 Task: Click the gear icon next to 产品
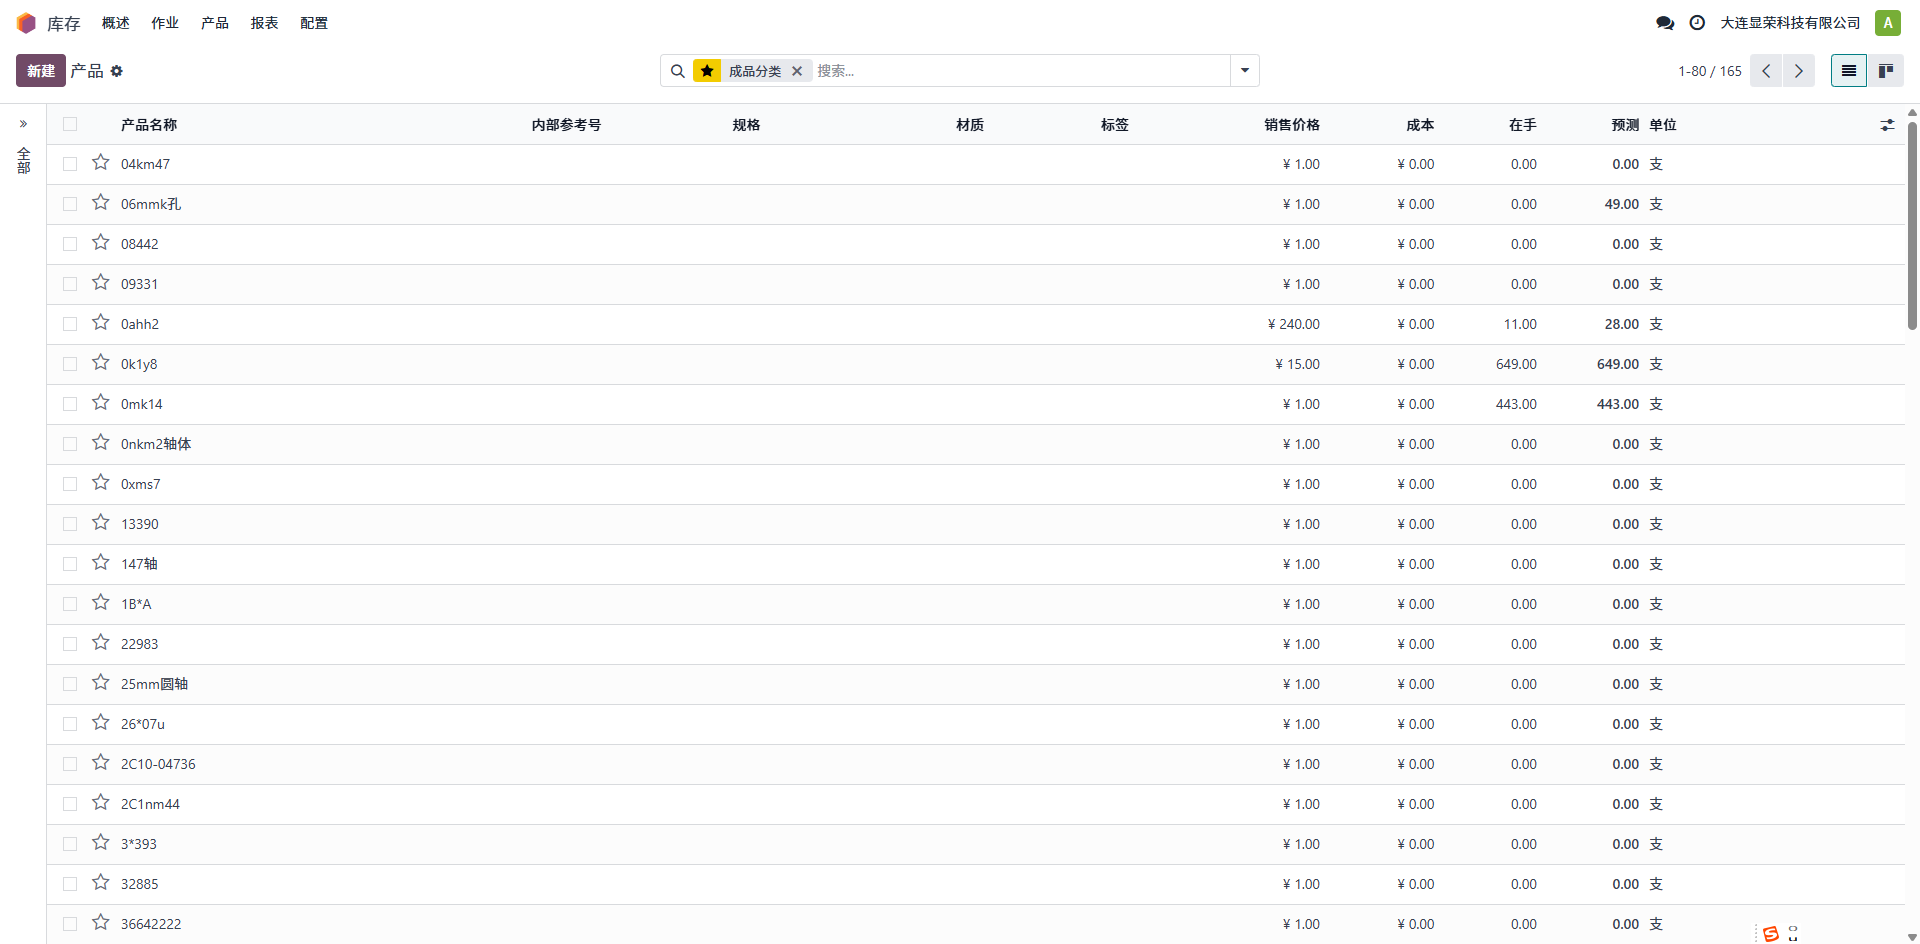click(117, 71)
